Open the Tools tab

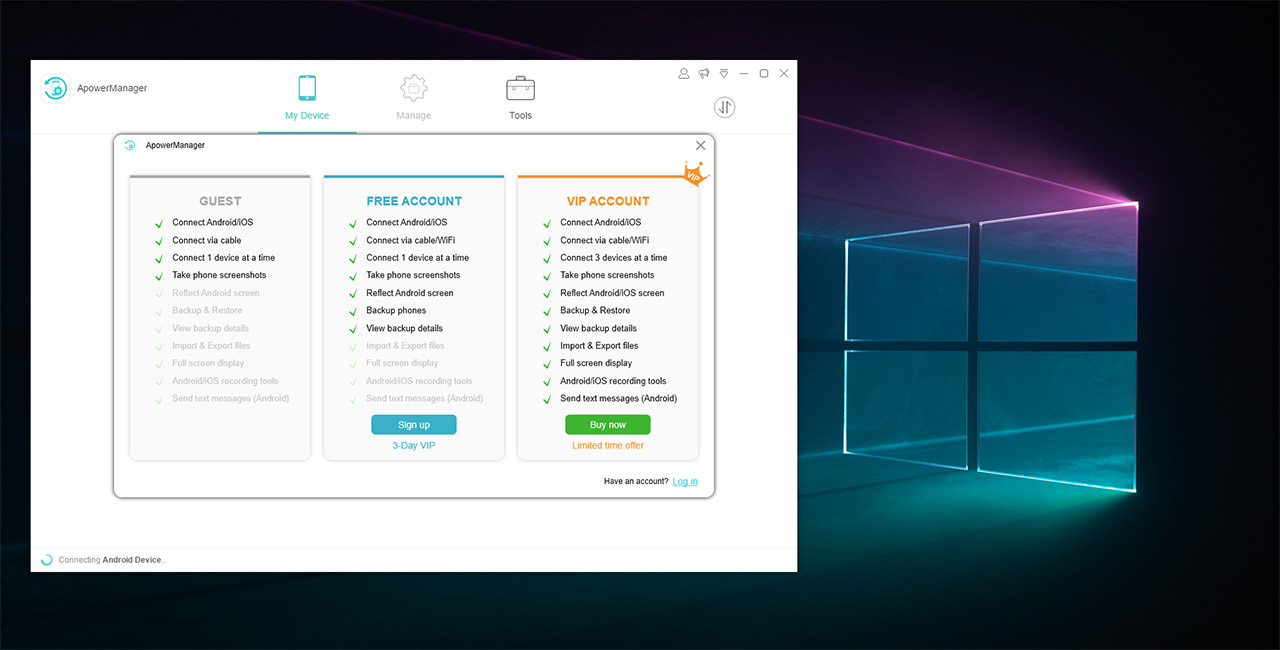(x=520, y=98)
